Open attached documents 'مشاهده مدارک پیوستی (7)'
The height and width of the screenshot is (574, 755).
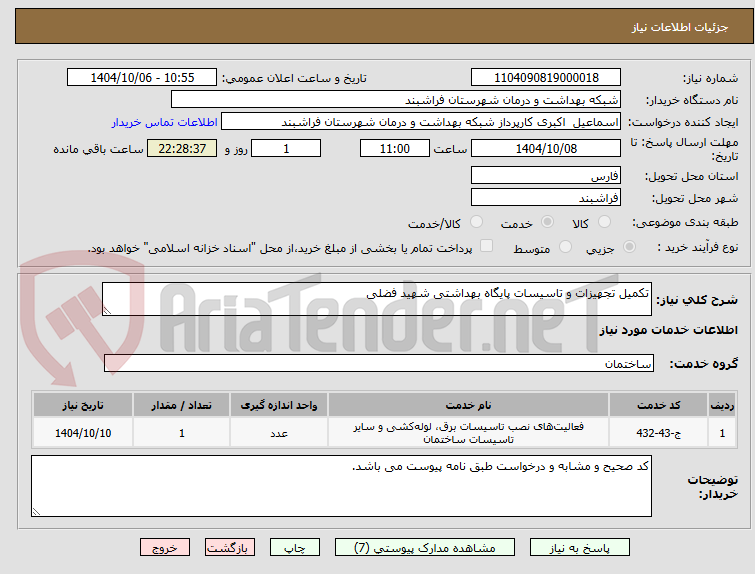(x=425, y=548)
